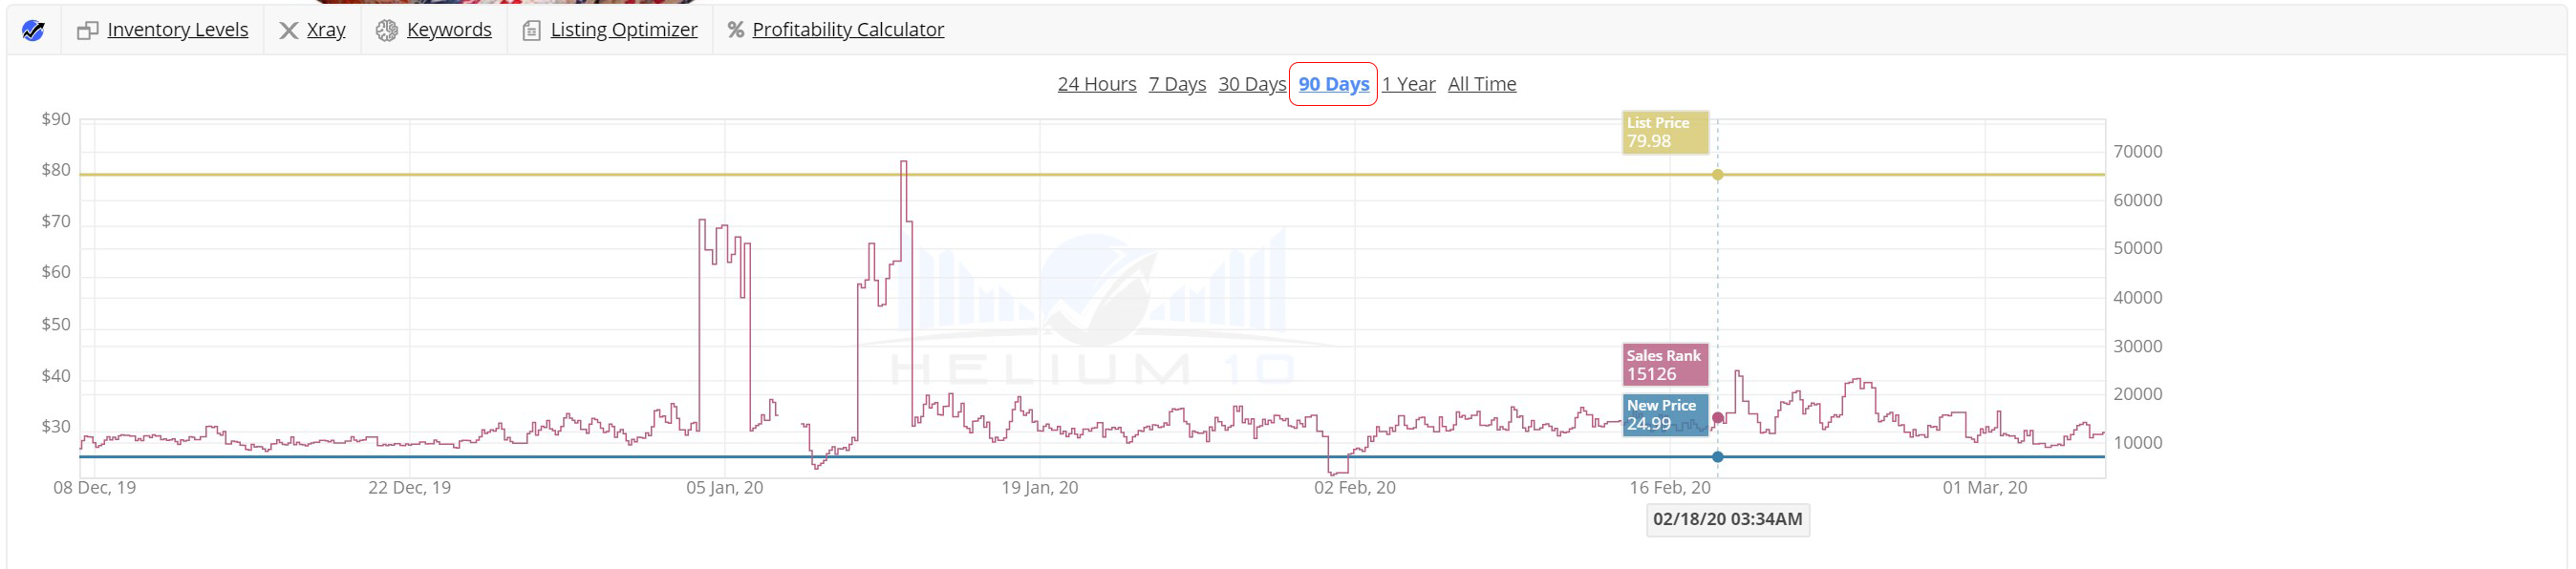
Task: Click the $70 price axis label
Action: click(56, 222)
